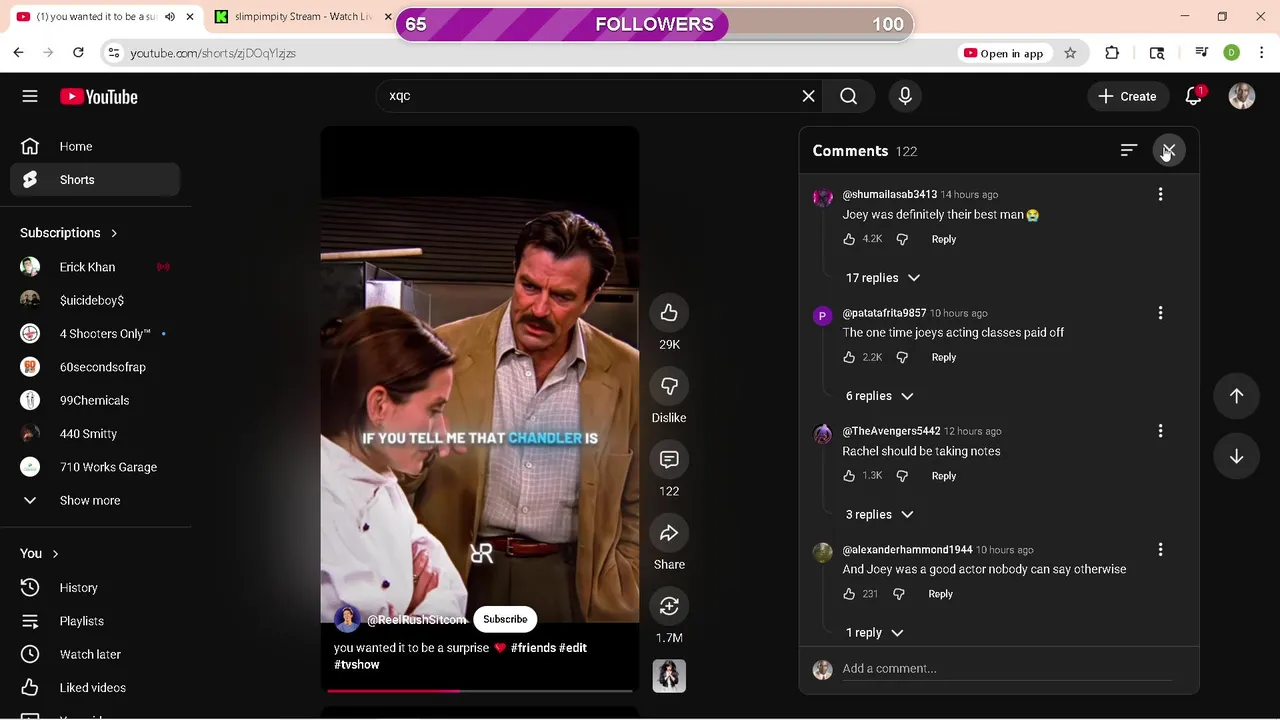Dislike the 'Joey was definitely their best man' comment

pos(902,239)
